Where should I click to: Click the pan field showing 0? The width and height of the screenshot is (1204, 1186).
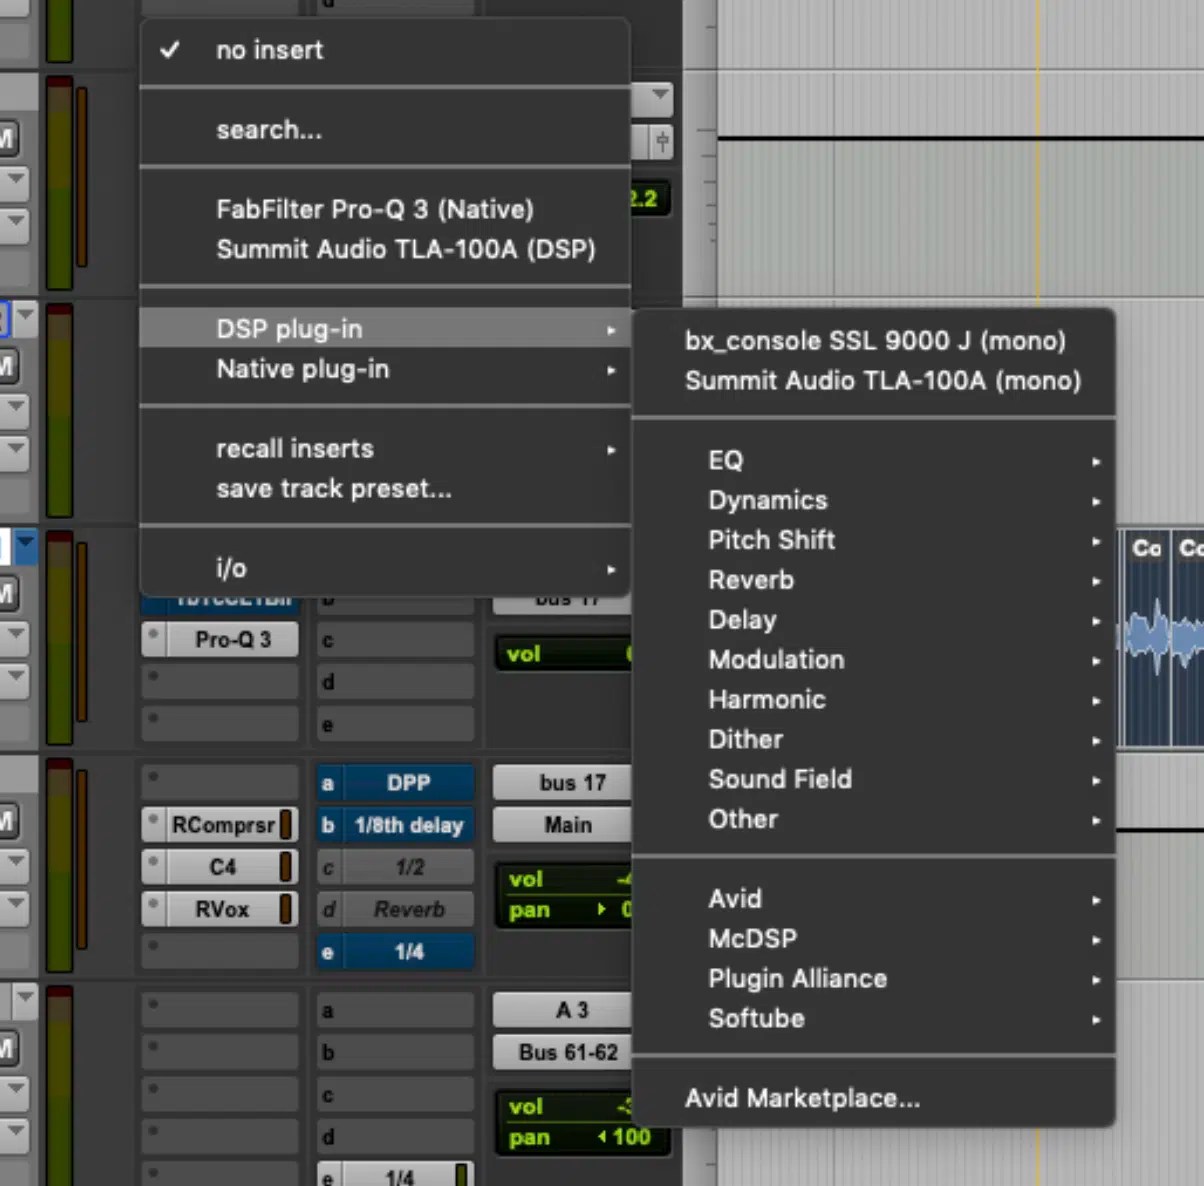[567, 910]
